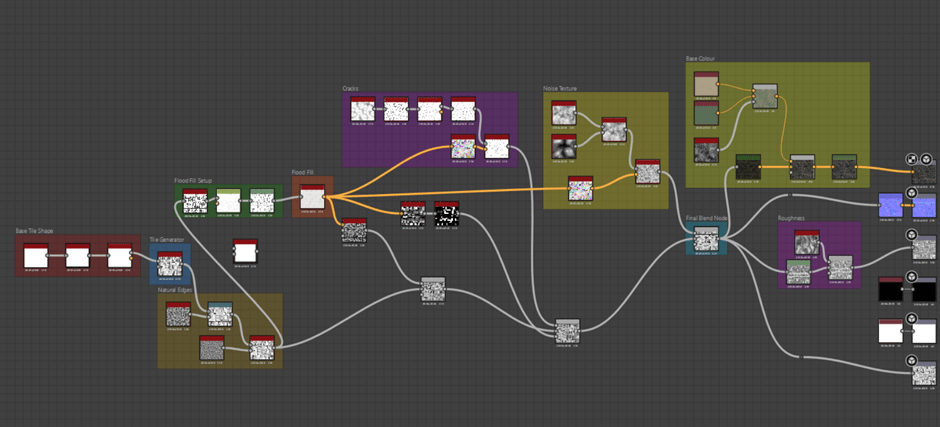Select the Noise Texture frame title

[x=560, y=88]
